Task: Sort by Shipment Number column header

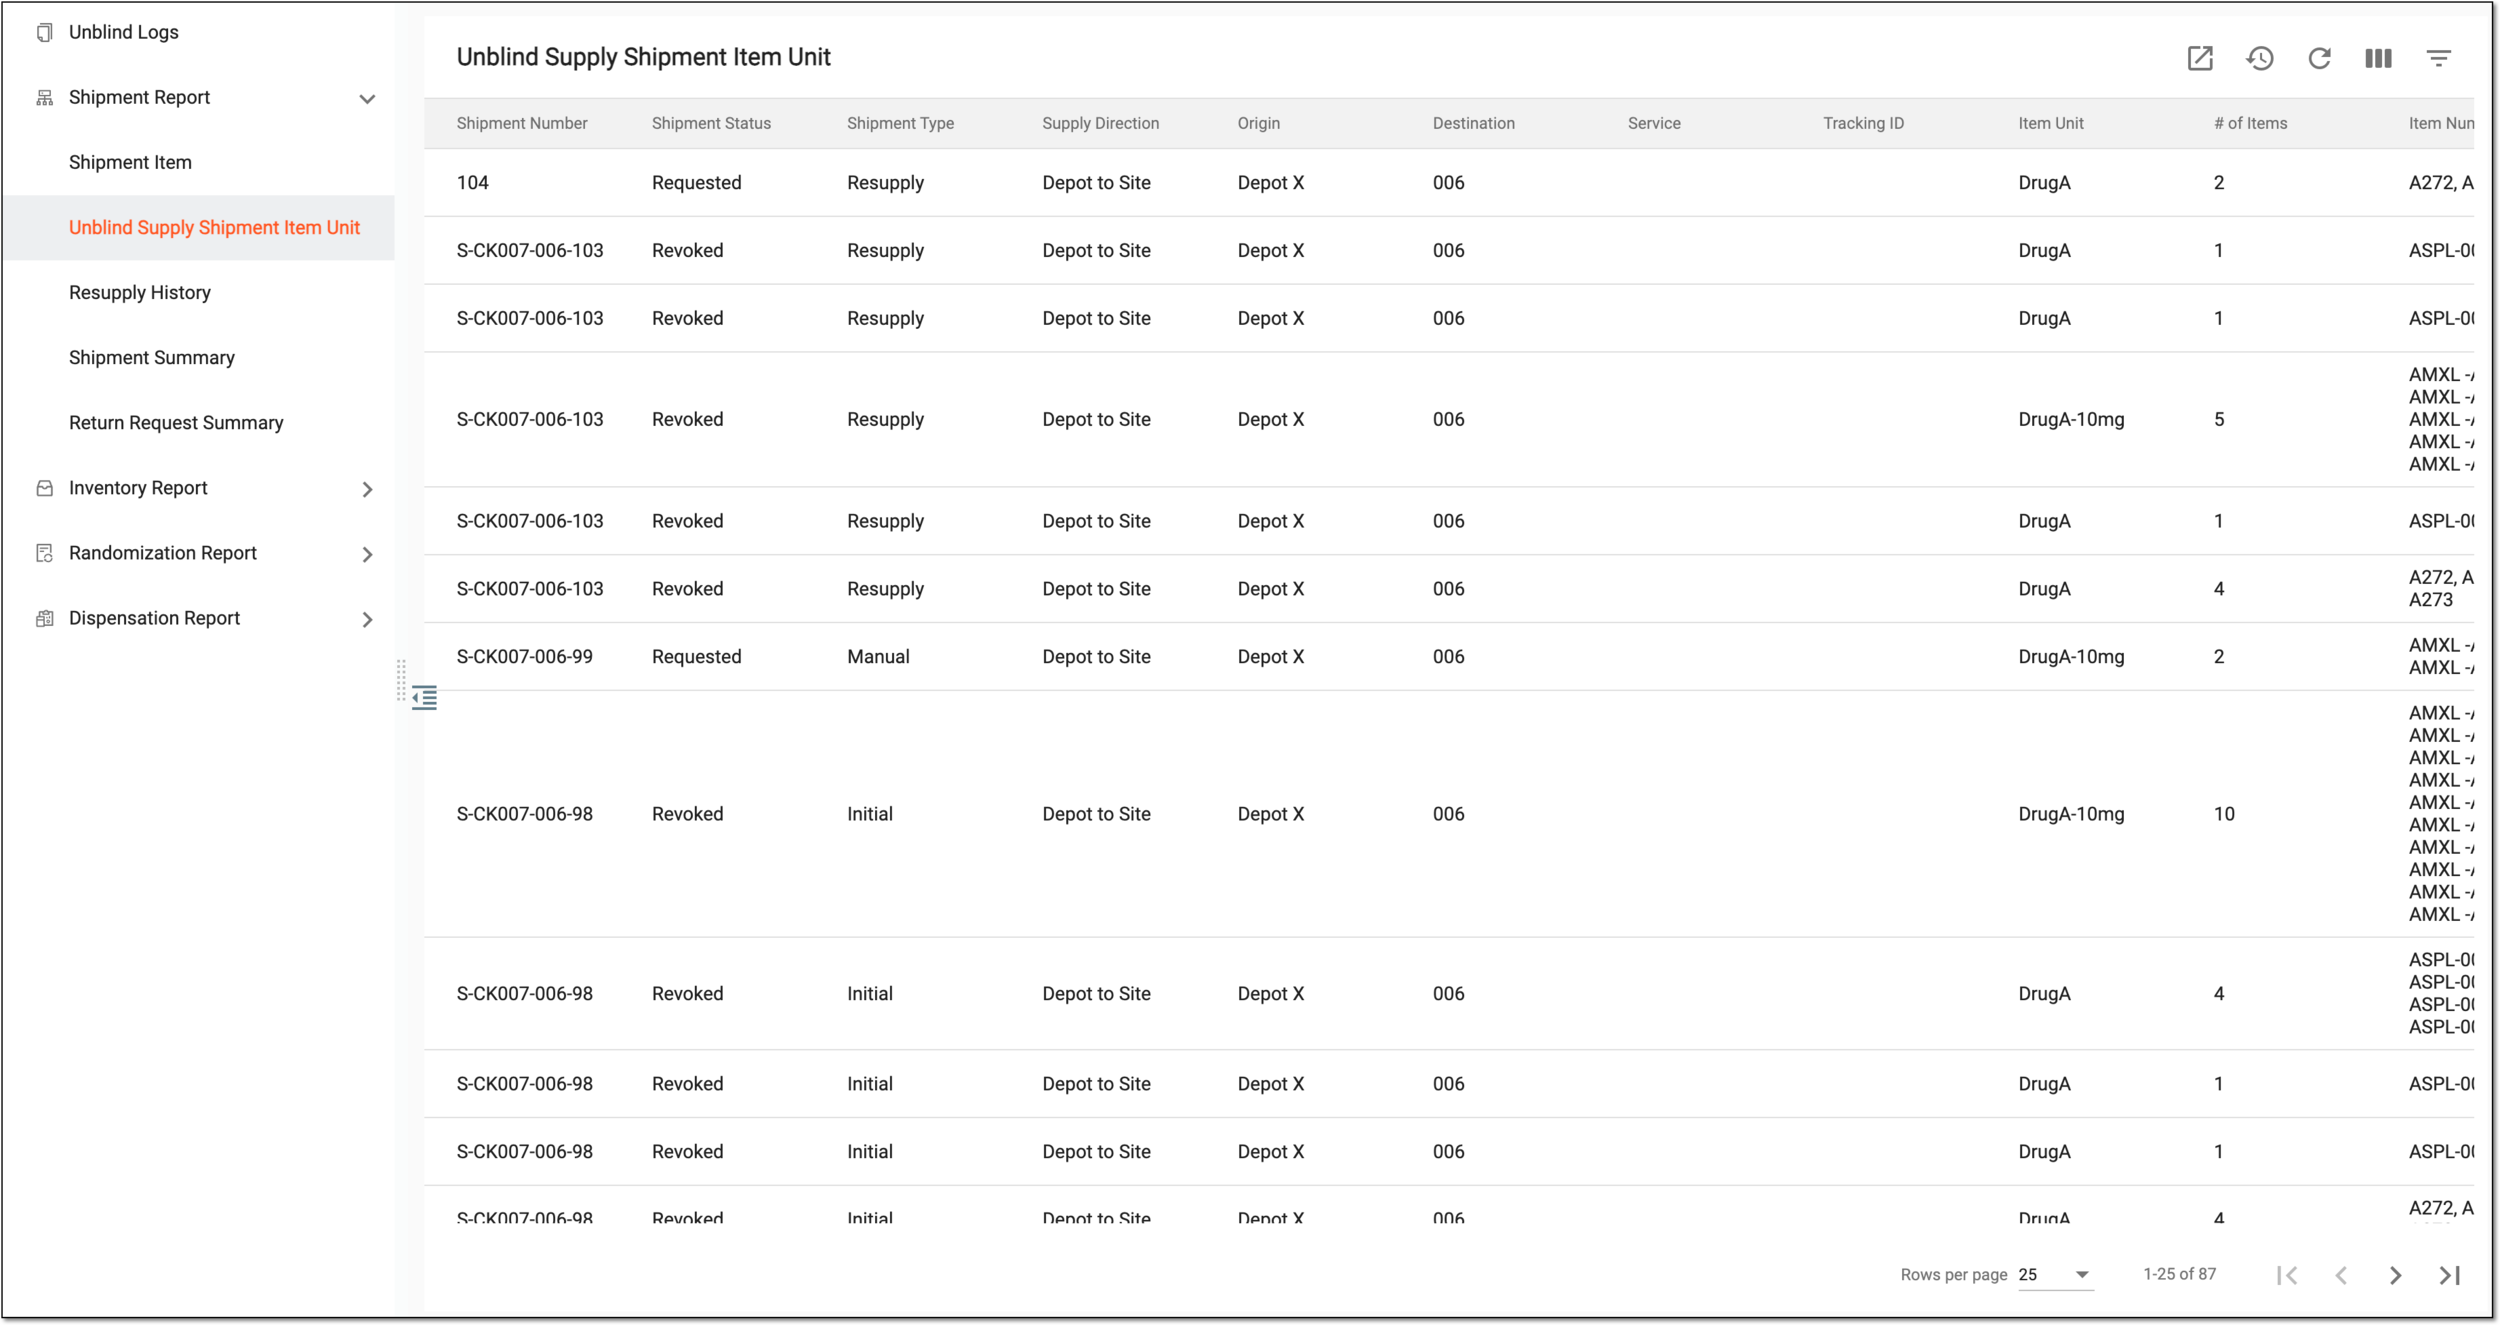Action: tap(522, 123)
